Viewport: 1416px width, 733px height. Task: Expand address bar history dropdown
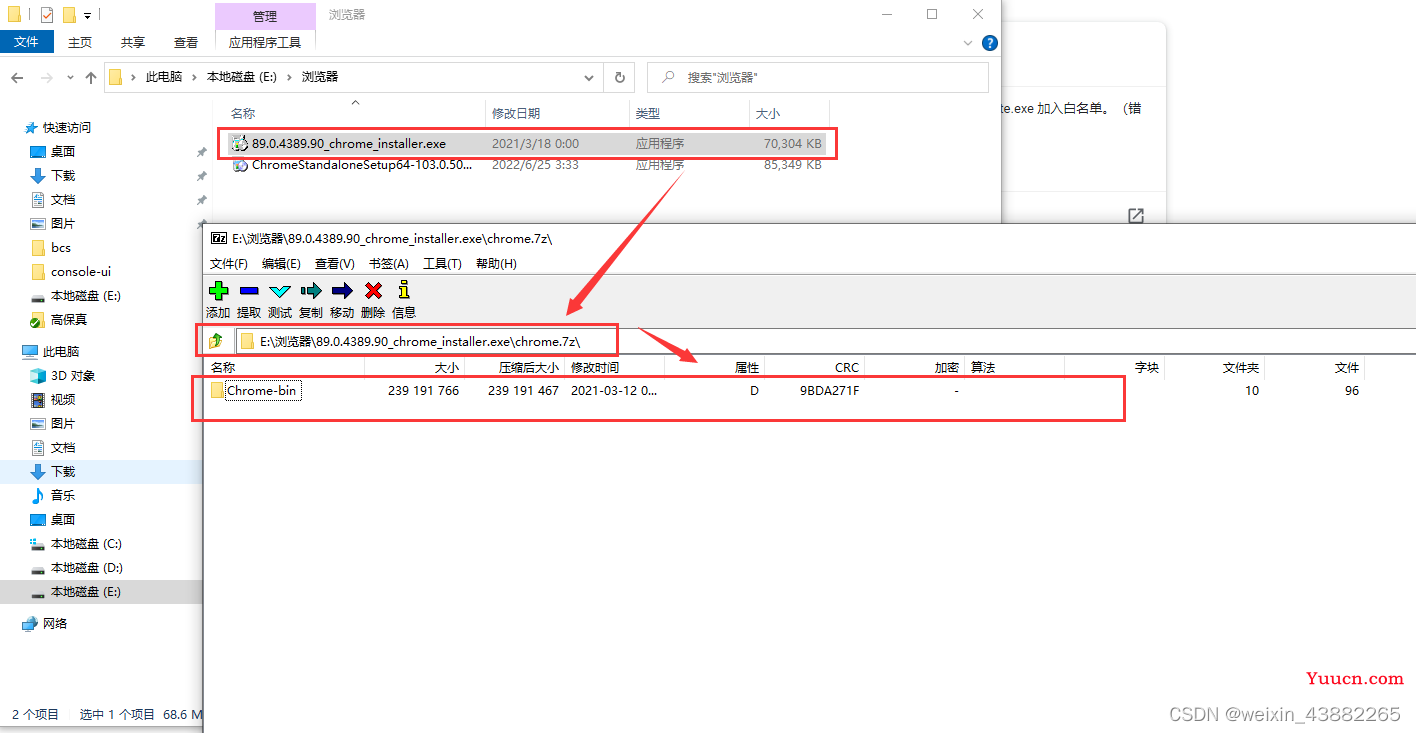(588, 77)
